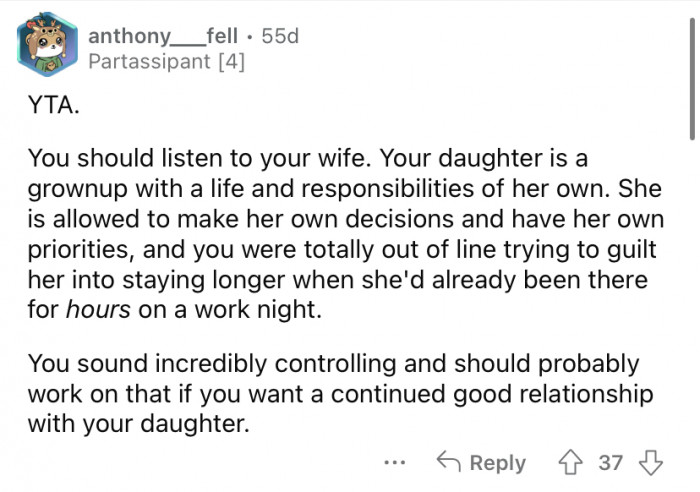The width and height of the screenshot is (700, 492).
Task: Click the reply arrow icon
Action: coord(448,463)
